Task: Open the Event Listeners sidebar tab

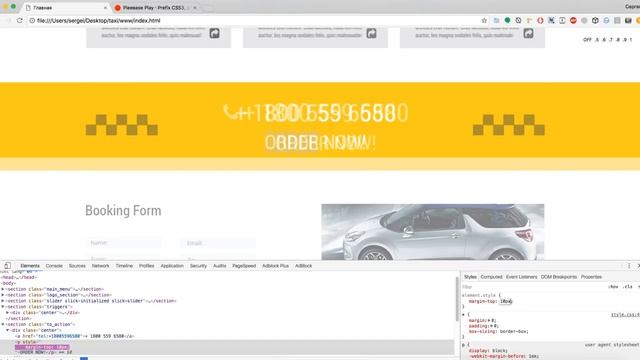Action: [522, 277]
